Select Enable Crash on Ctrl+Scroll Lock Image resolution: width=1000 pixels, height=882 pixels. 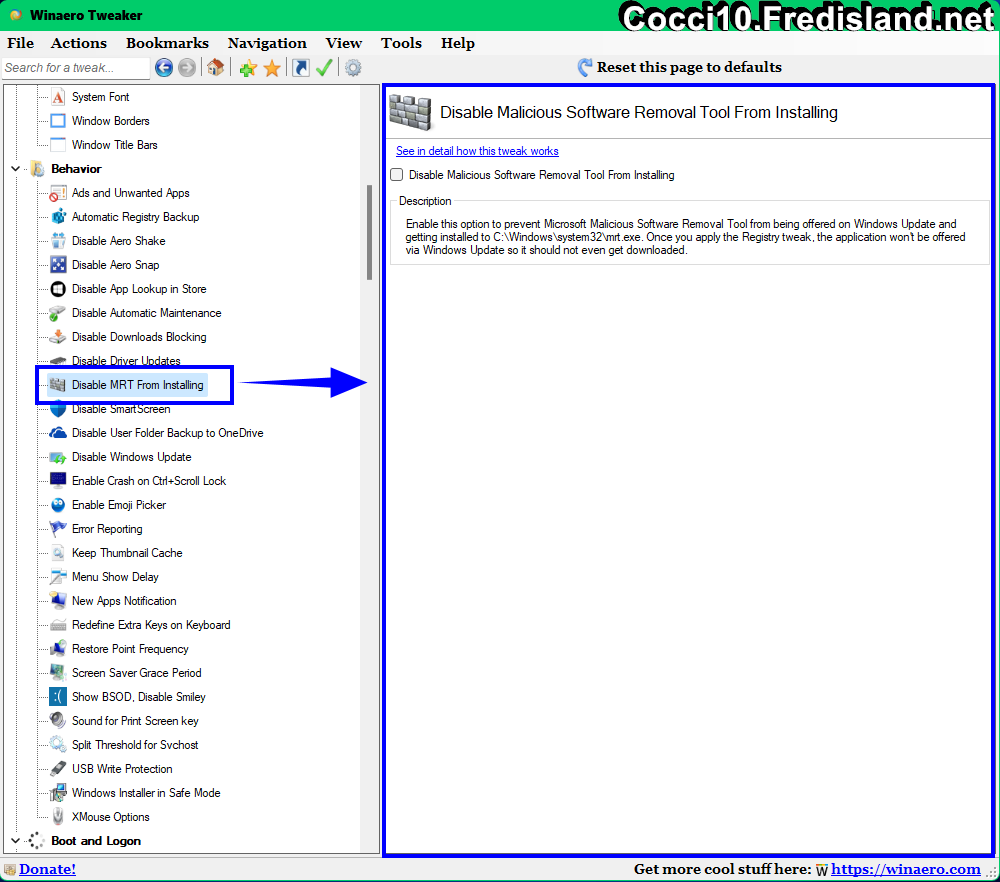(x=149, y=481)
